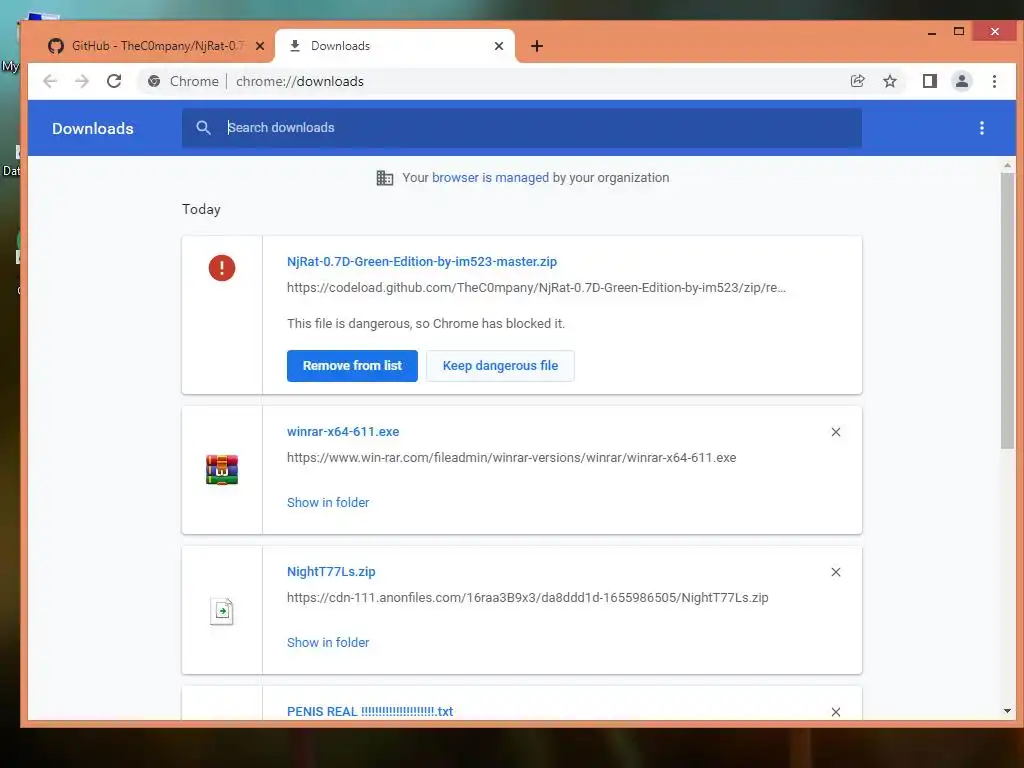Close the Downloads tab
The height and width of the screenshot is (768, 1024).
(x=499, y=46)
